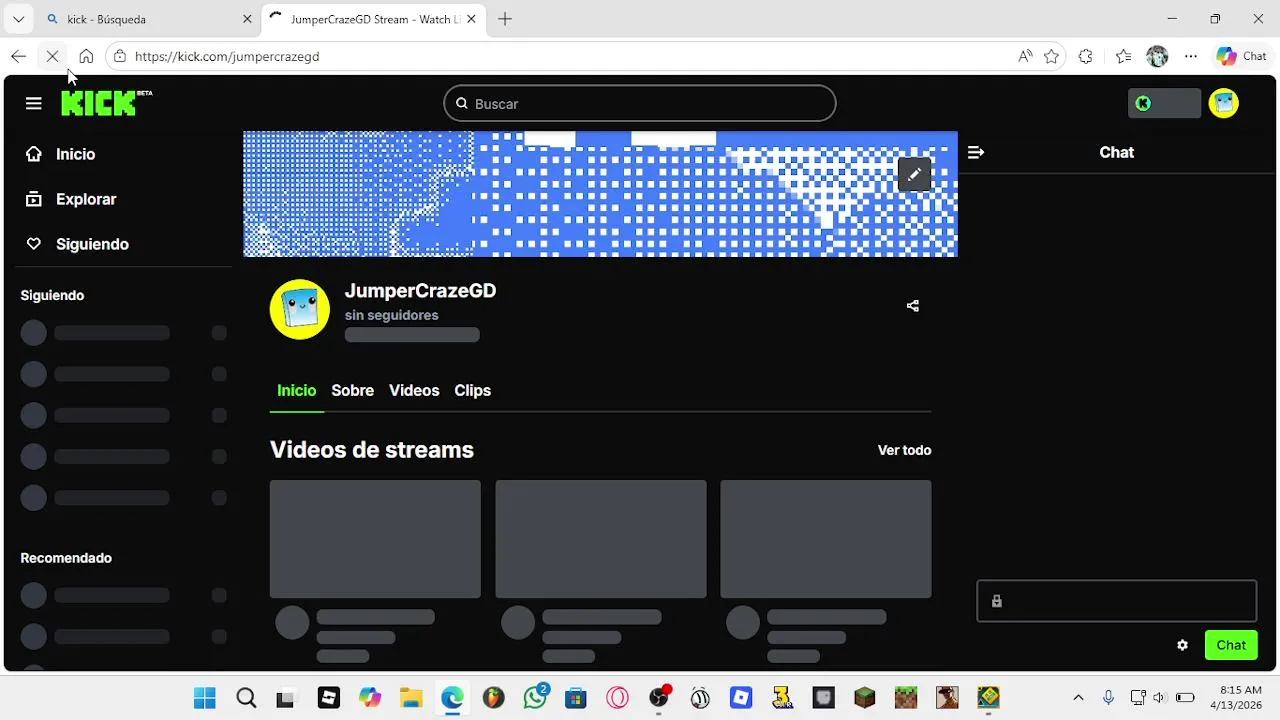Go back with browser back arrow
Screen dimensions: 1280x720
(x=19, y=56)
